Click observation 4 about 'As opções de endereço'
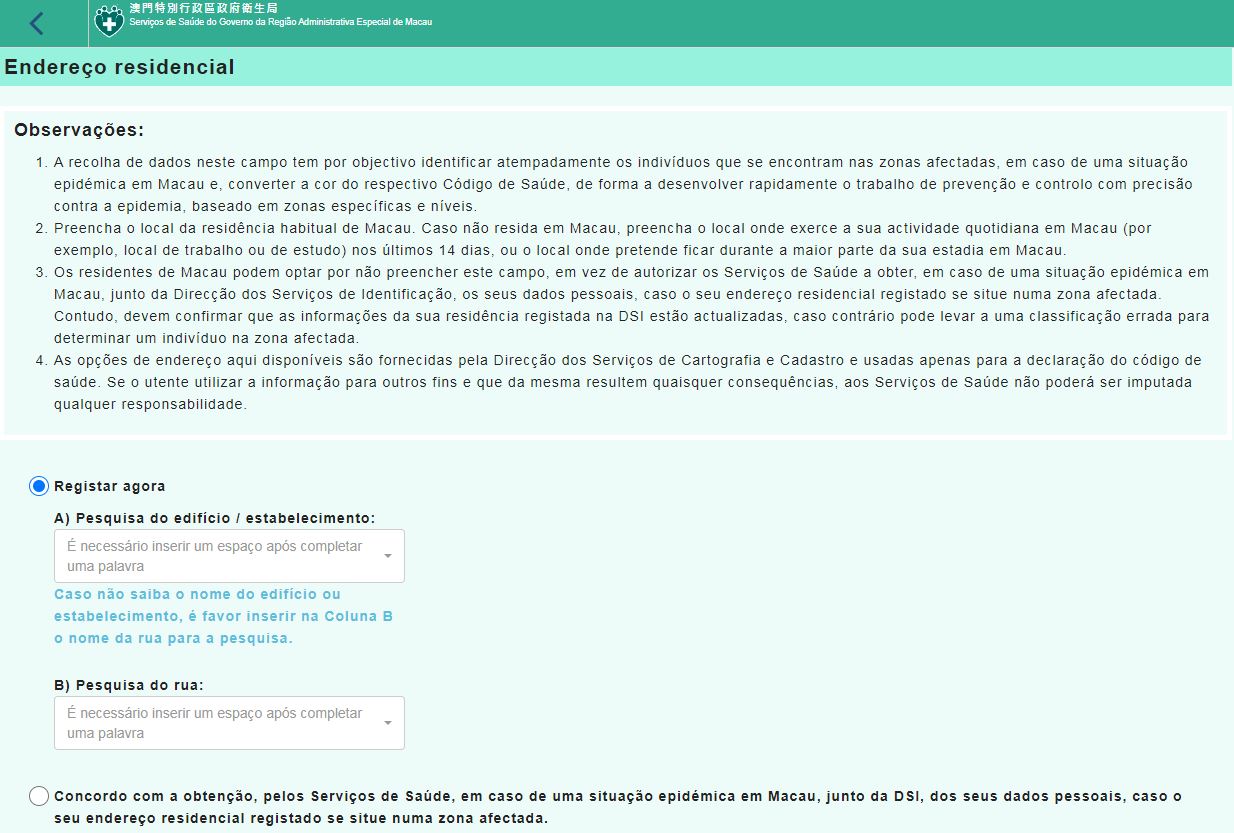Screen dimensions: 1234x833 (620, 382)
